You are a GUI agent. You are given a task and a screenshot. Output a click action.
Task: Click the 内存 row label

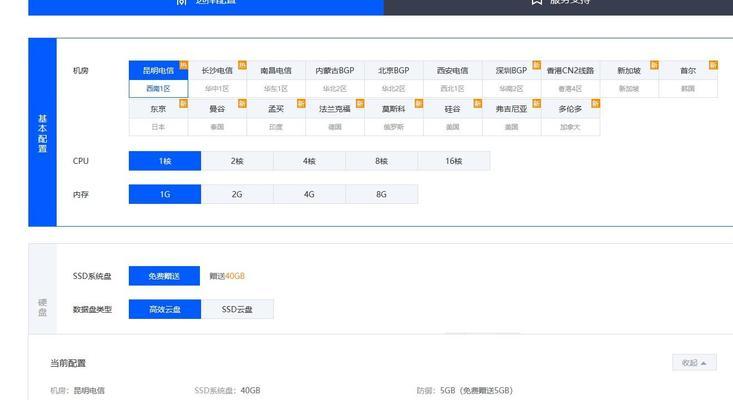(x=81, y=194)
